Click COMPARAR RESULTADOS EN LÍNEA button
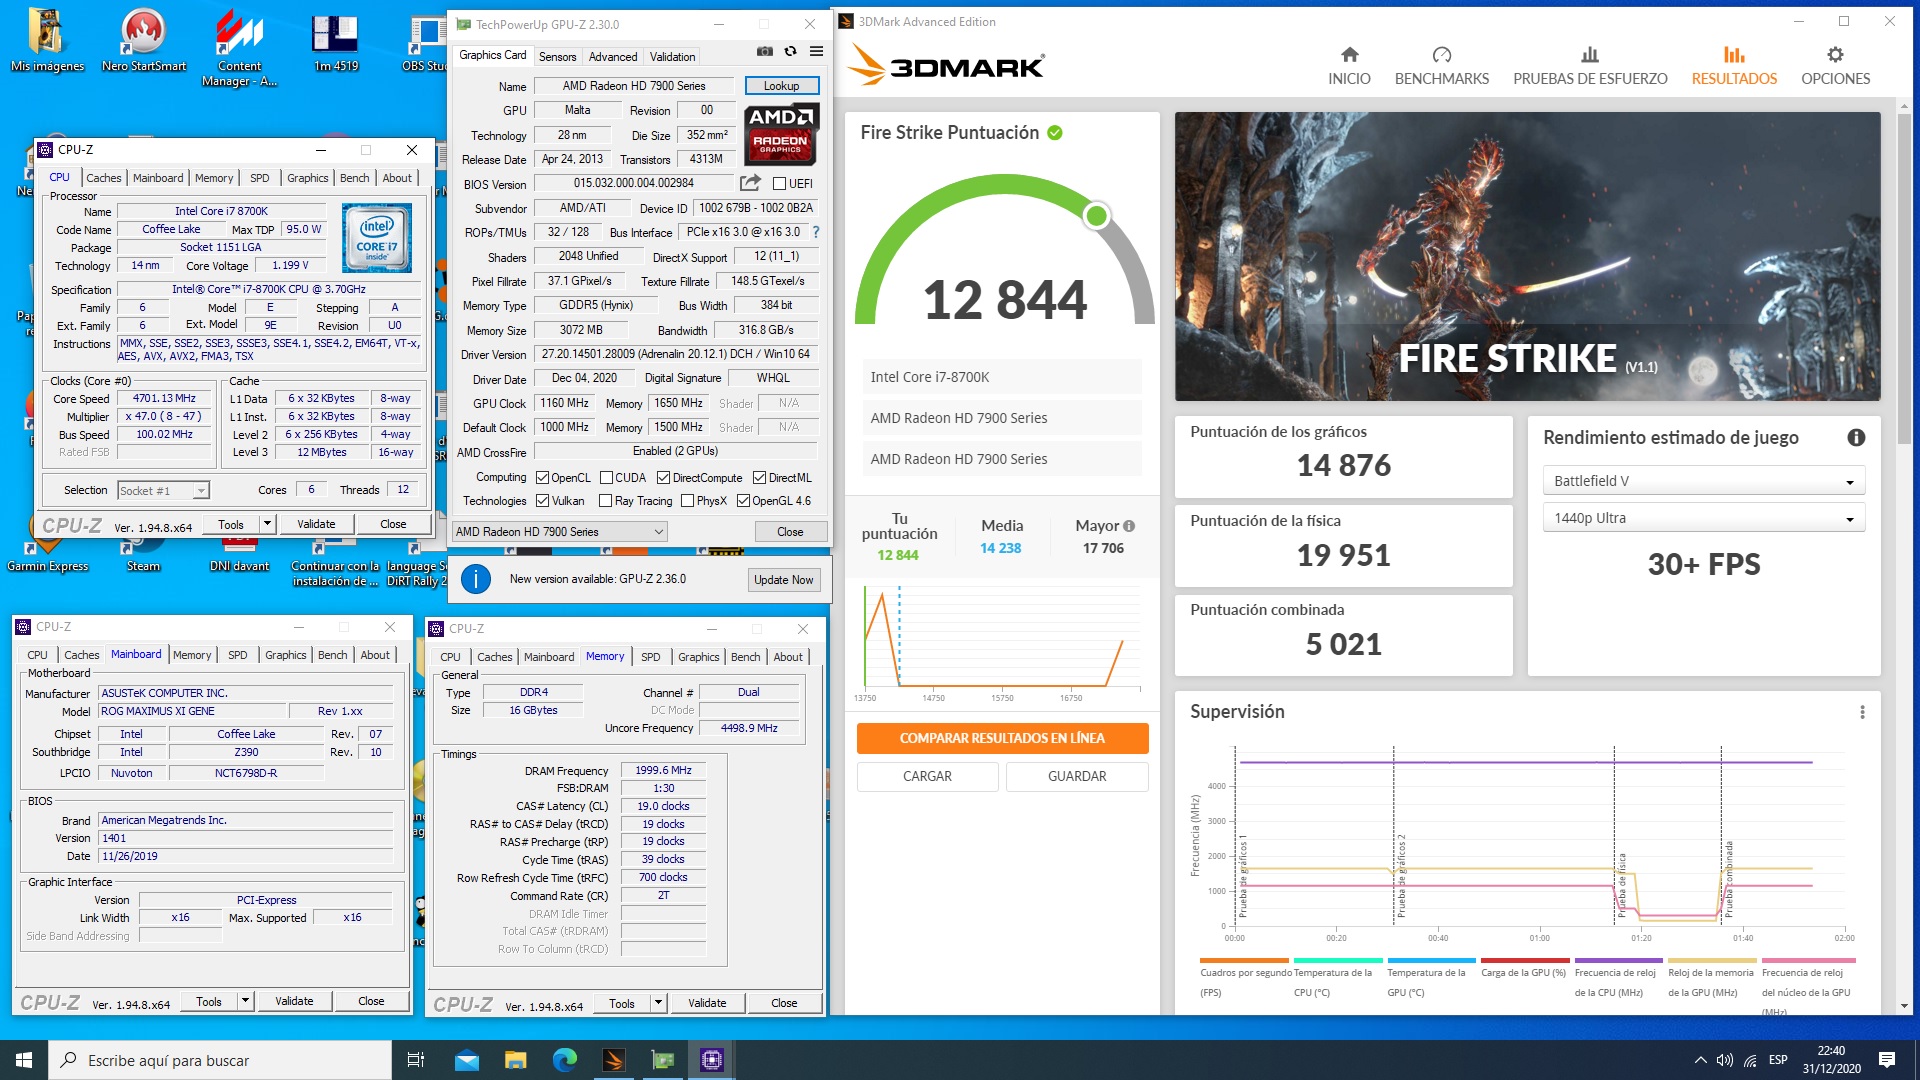 [1002, 738]
